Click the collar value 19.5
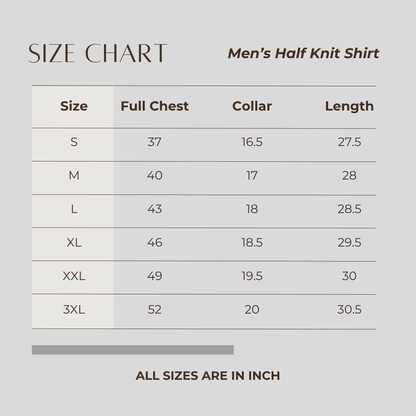The image size is (416, 416). point(252,276)
